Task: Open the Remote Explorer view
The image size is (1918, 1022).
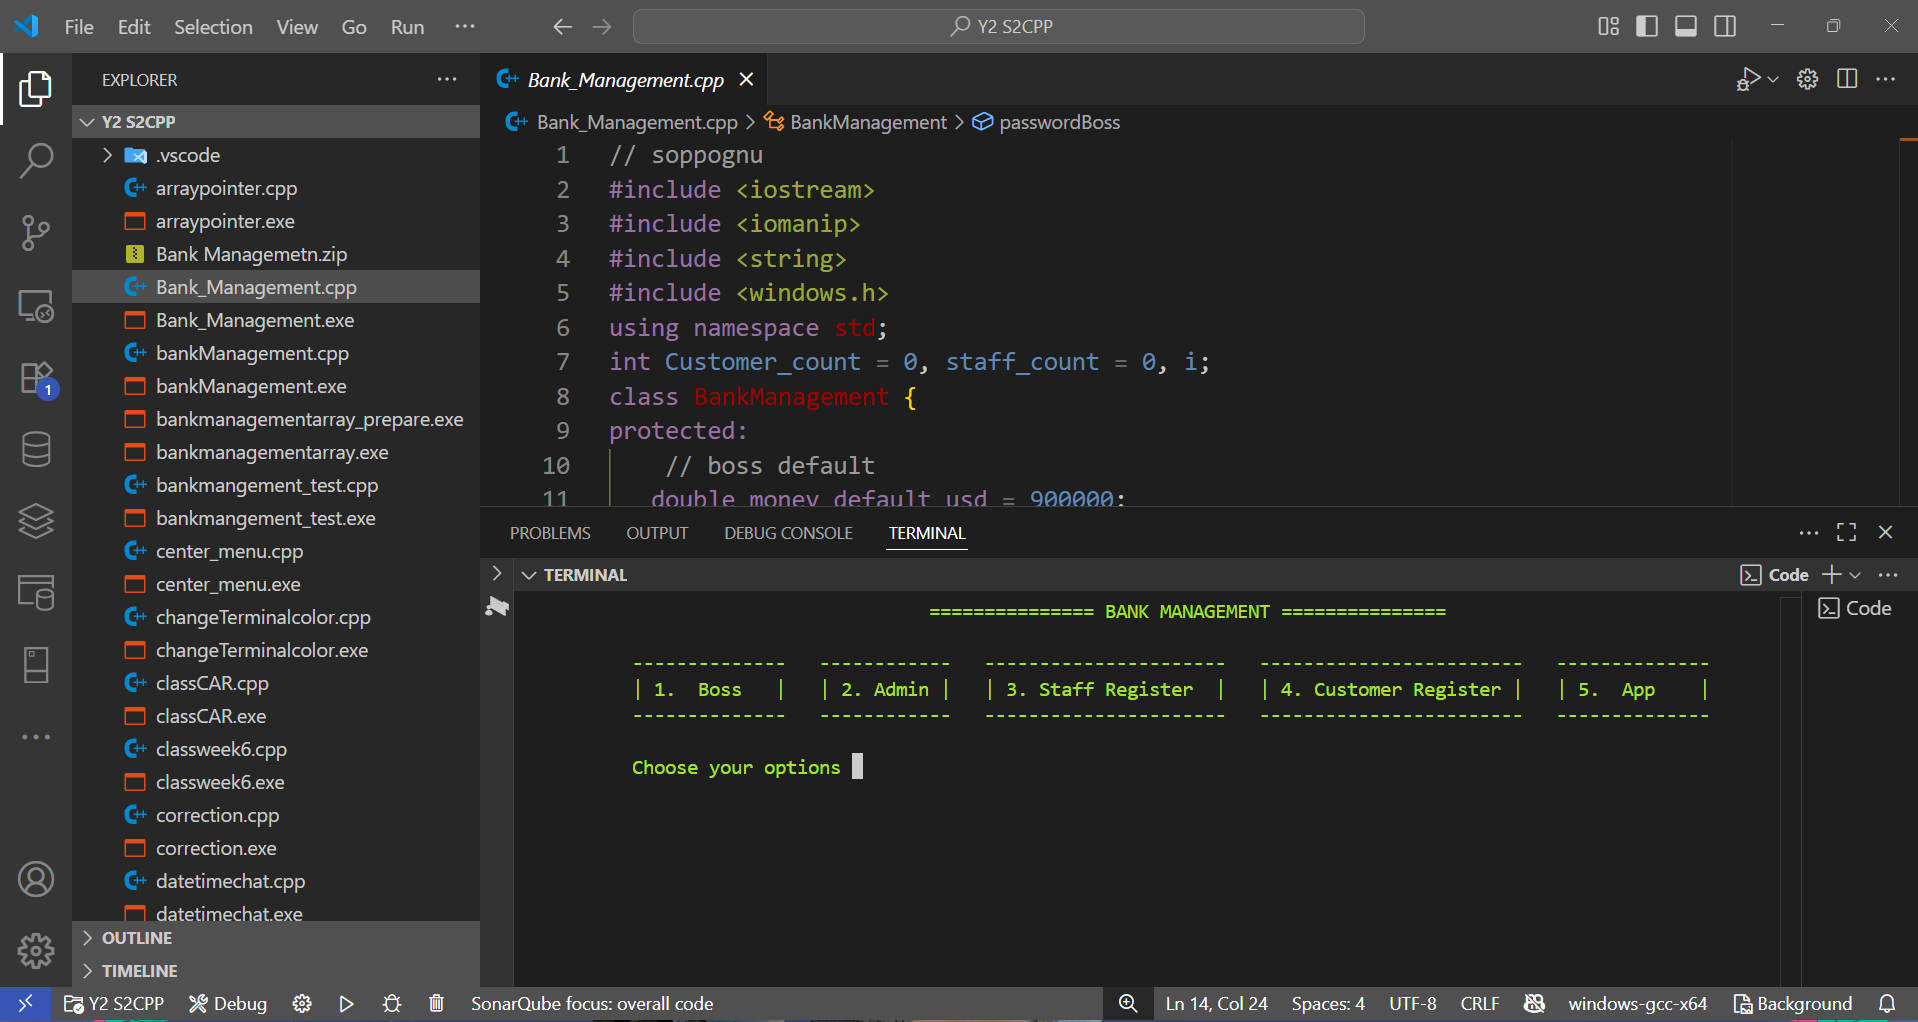Action: click(x=36, y=305)
